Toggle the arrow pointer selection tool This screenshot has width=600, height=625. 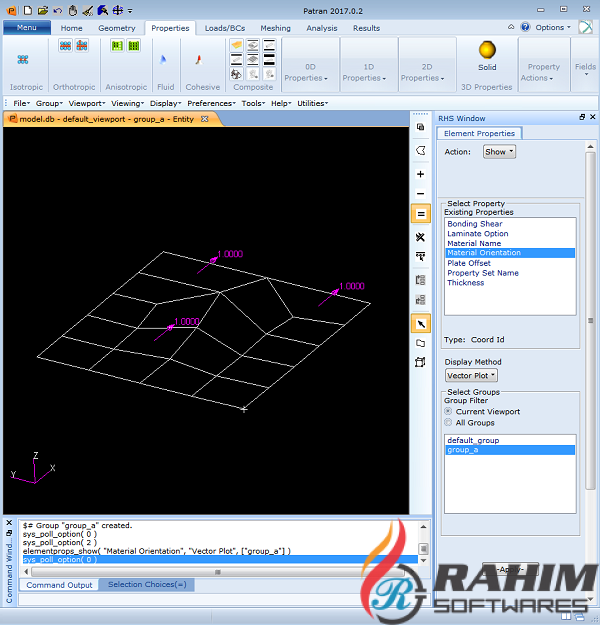(x=421, y=324)
